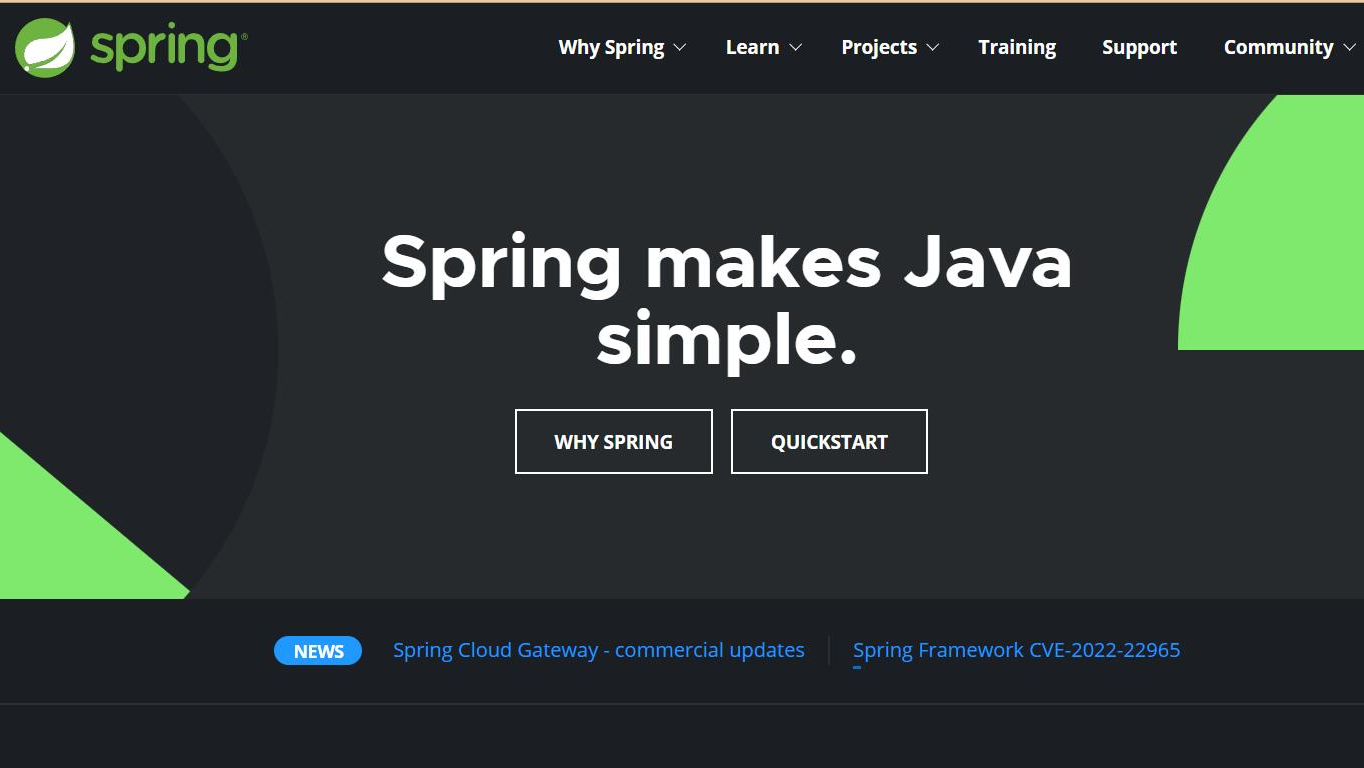Expand the chevron next to Why Spring
This screenshot has width=1364, height=768.
pos(680,47)
